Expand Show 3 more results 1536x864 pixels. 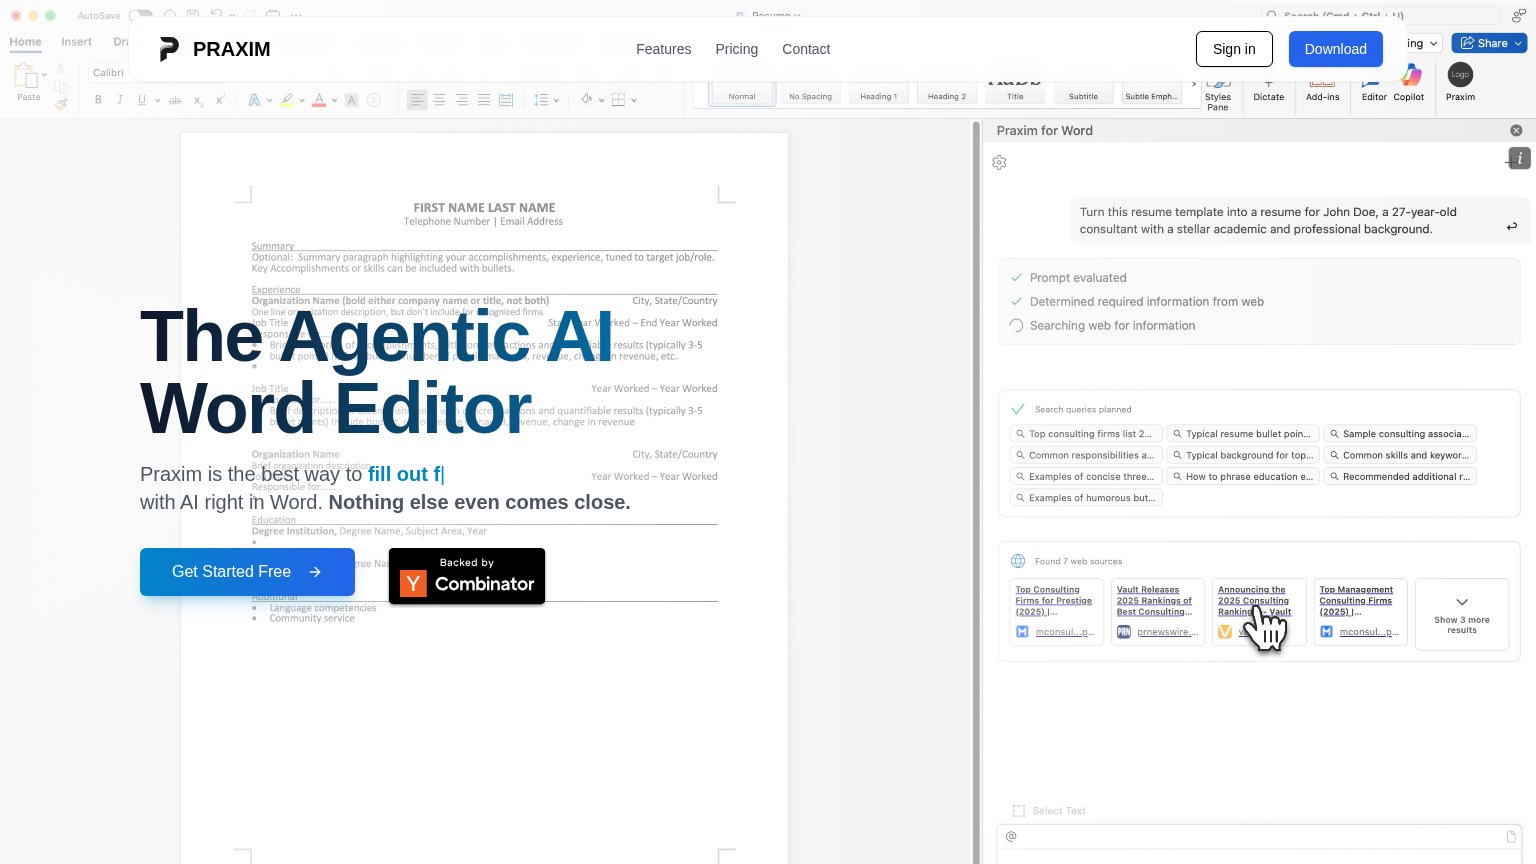point(1461,614)
